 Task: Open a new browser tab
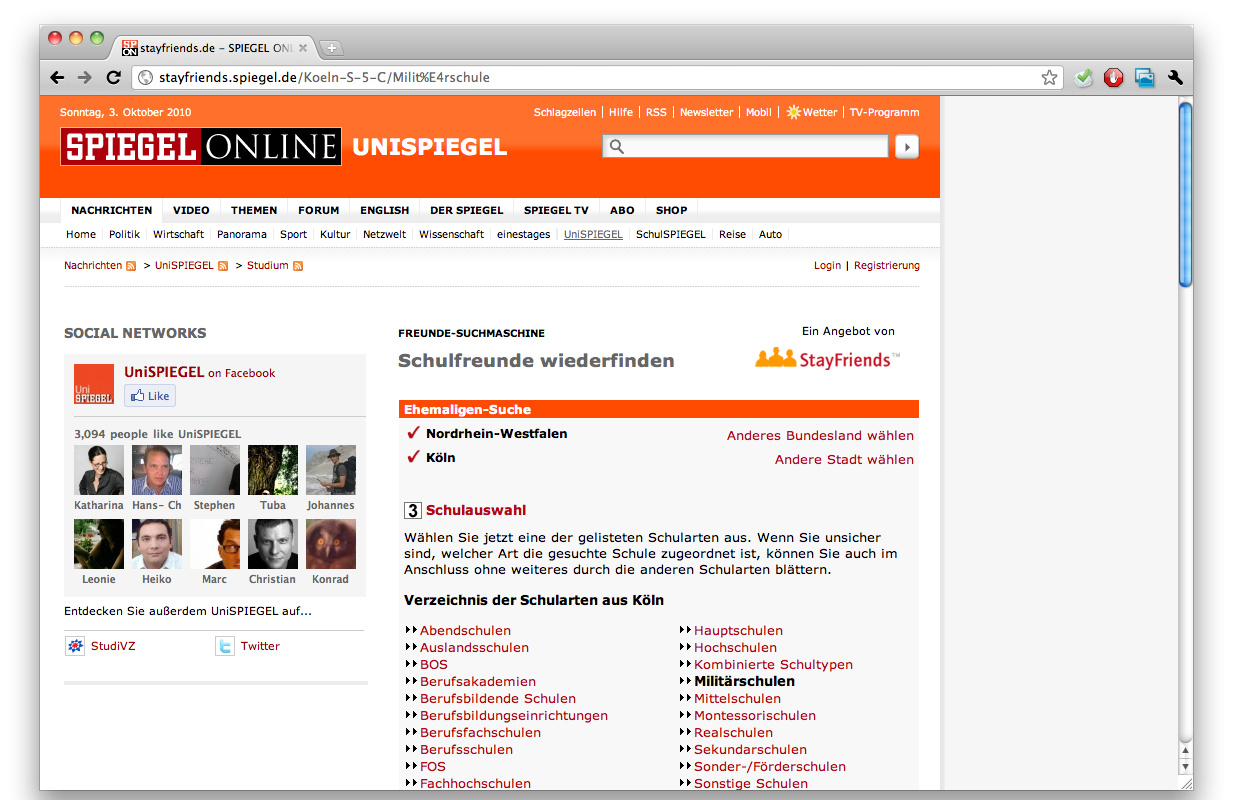click(331, 48)
